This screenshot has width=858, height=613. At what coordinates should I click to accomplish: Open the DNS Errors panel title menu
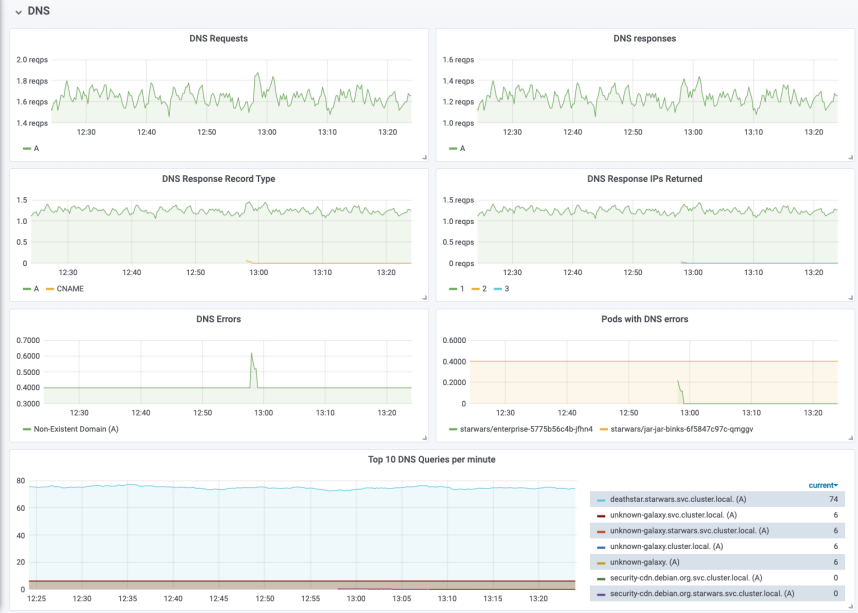click(218, 319)
